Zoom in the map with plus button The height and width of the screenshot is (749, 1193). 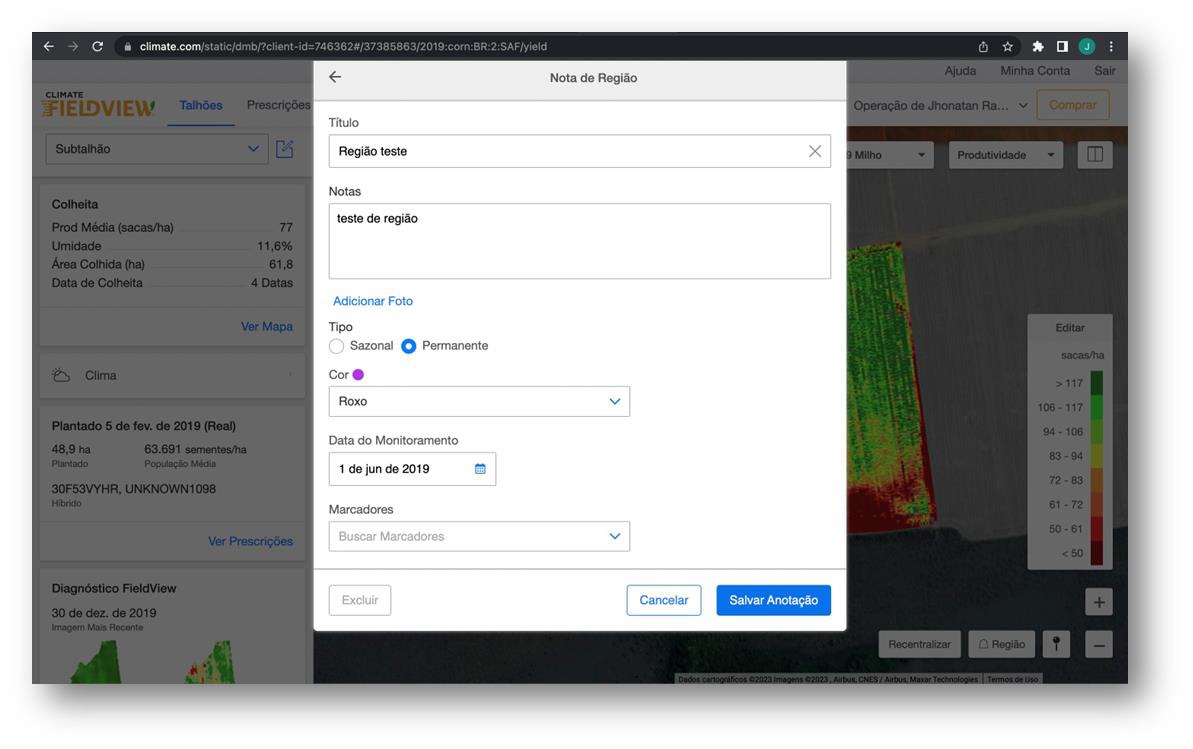click(x=1100, y=602)
